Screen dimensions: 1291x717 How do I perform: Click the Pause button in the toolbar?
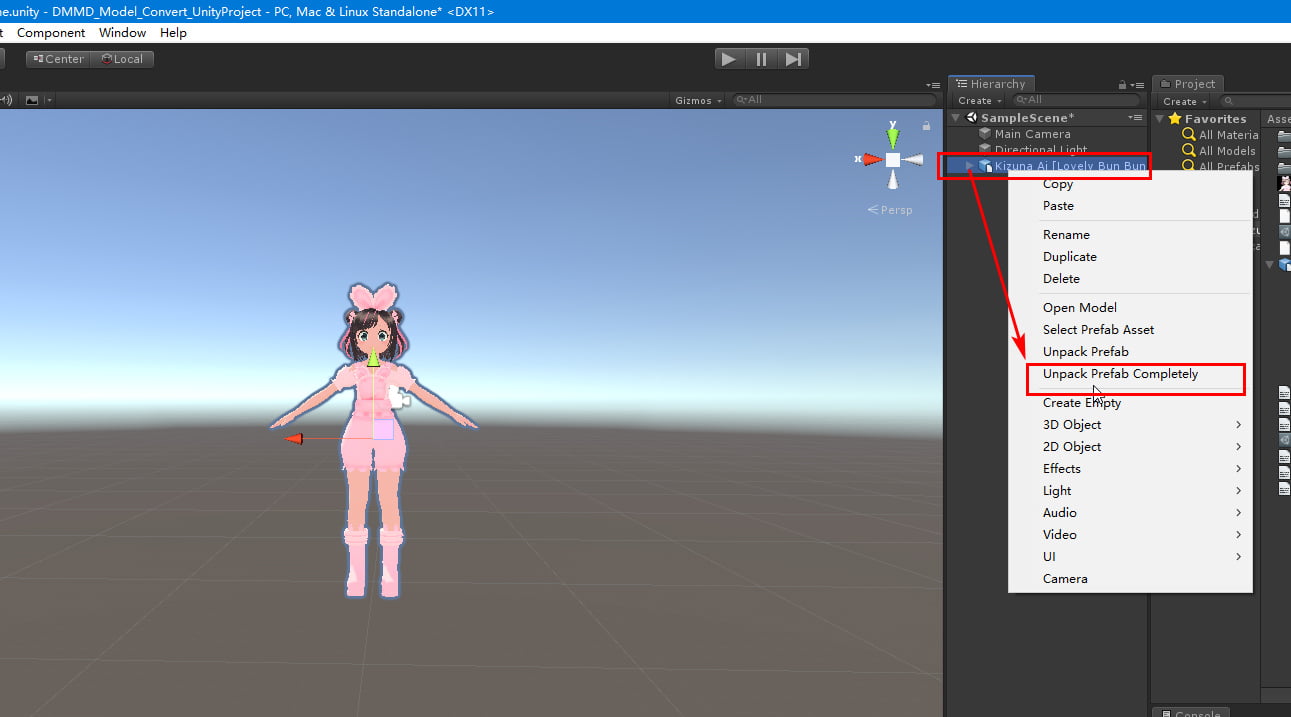point(761,58)
